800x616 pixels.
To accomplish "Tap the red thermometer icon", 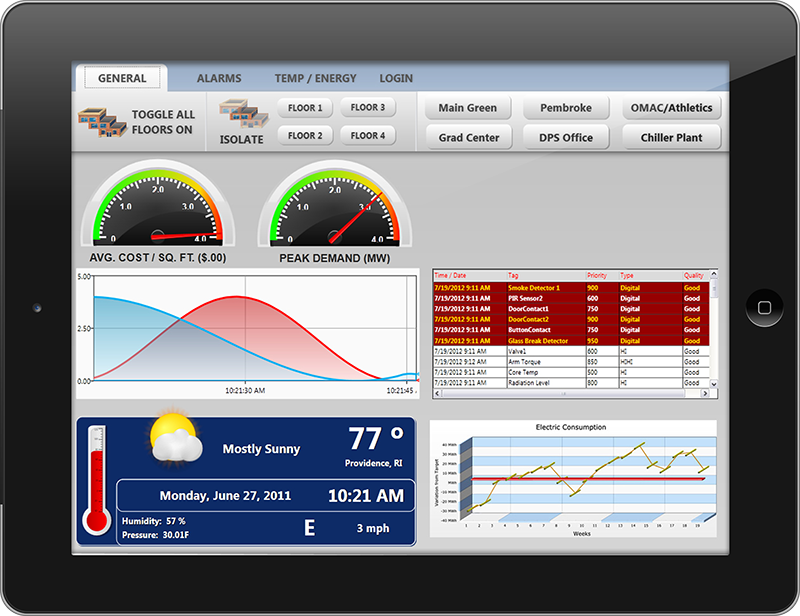I will (98, 481).
